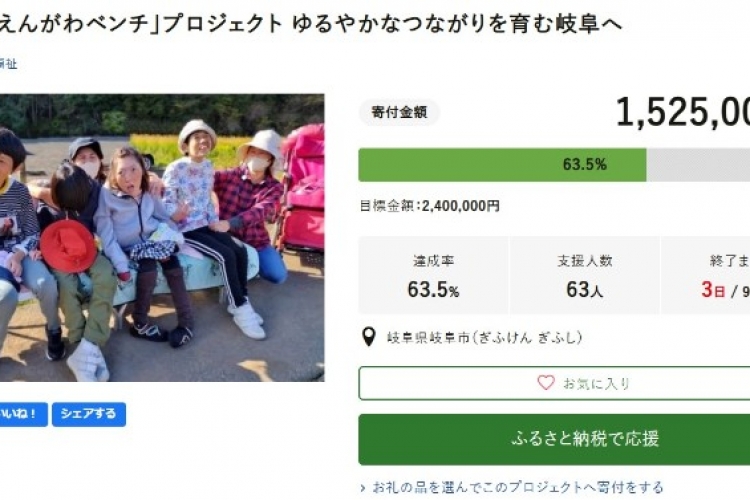Click the location pin icon
This screenshot has height=500, width=750.
point(368,337)
